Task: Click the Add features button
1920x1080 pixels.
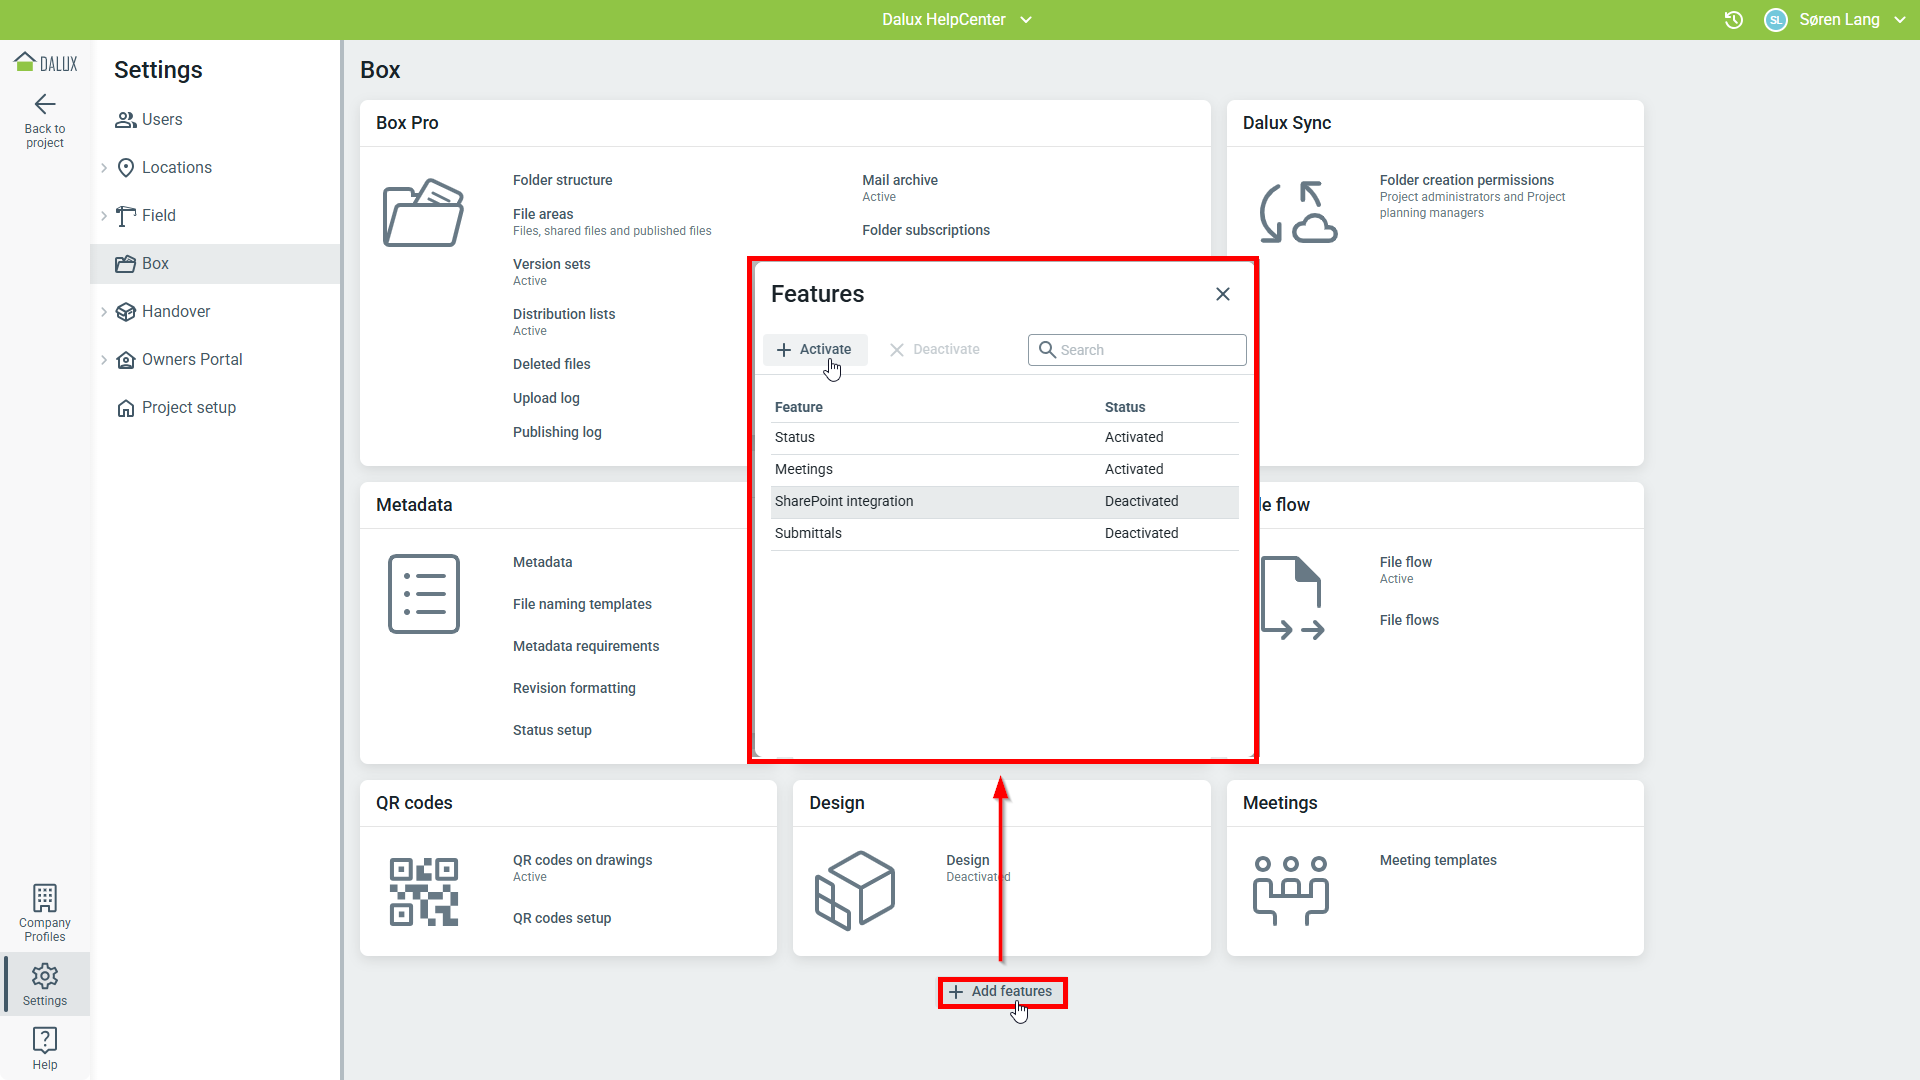Action: pos(1002,992)
